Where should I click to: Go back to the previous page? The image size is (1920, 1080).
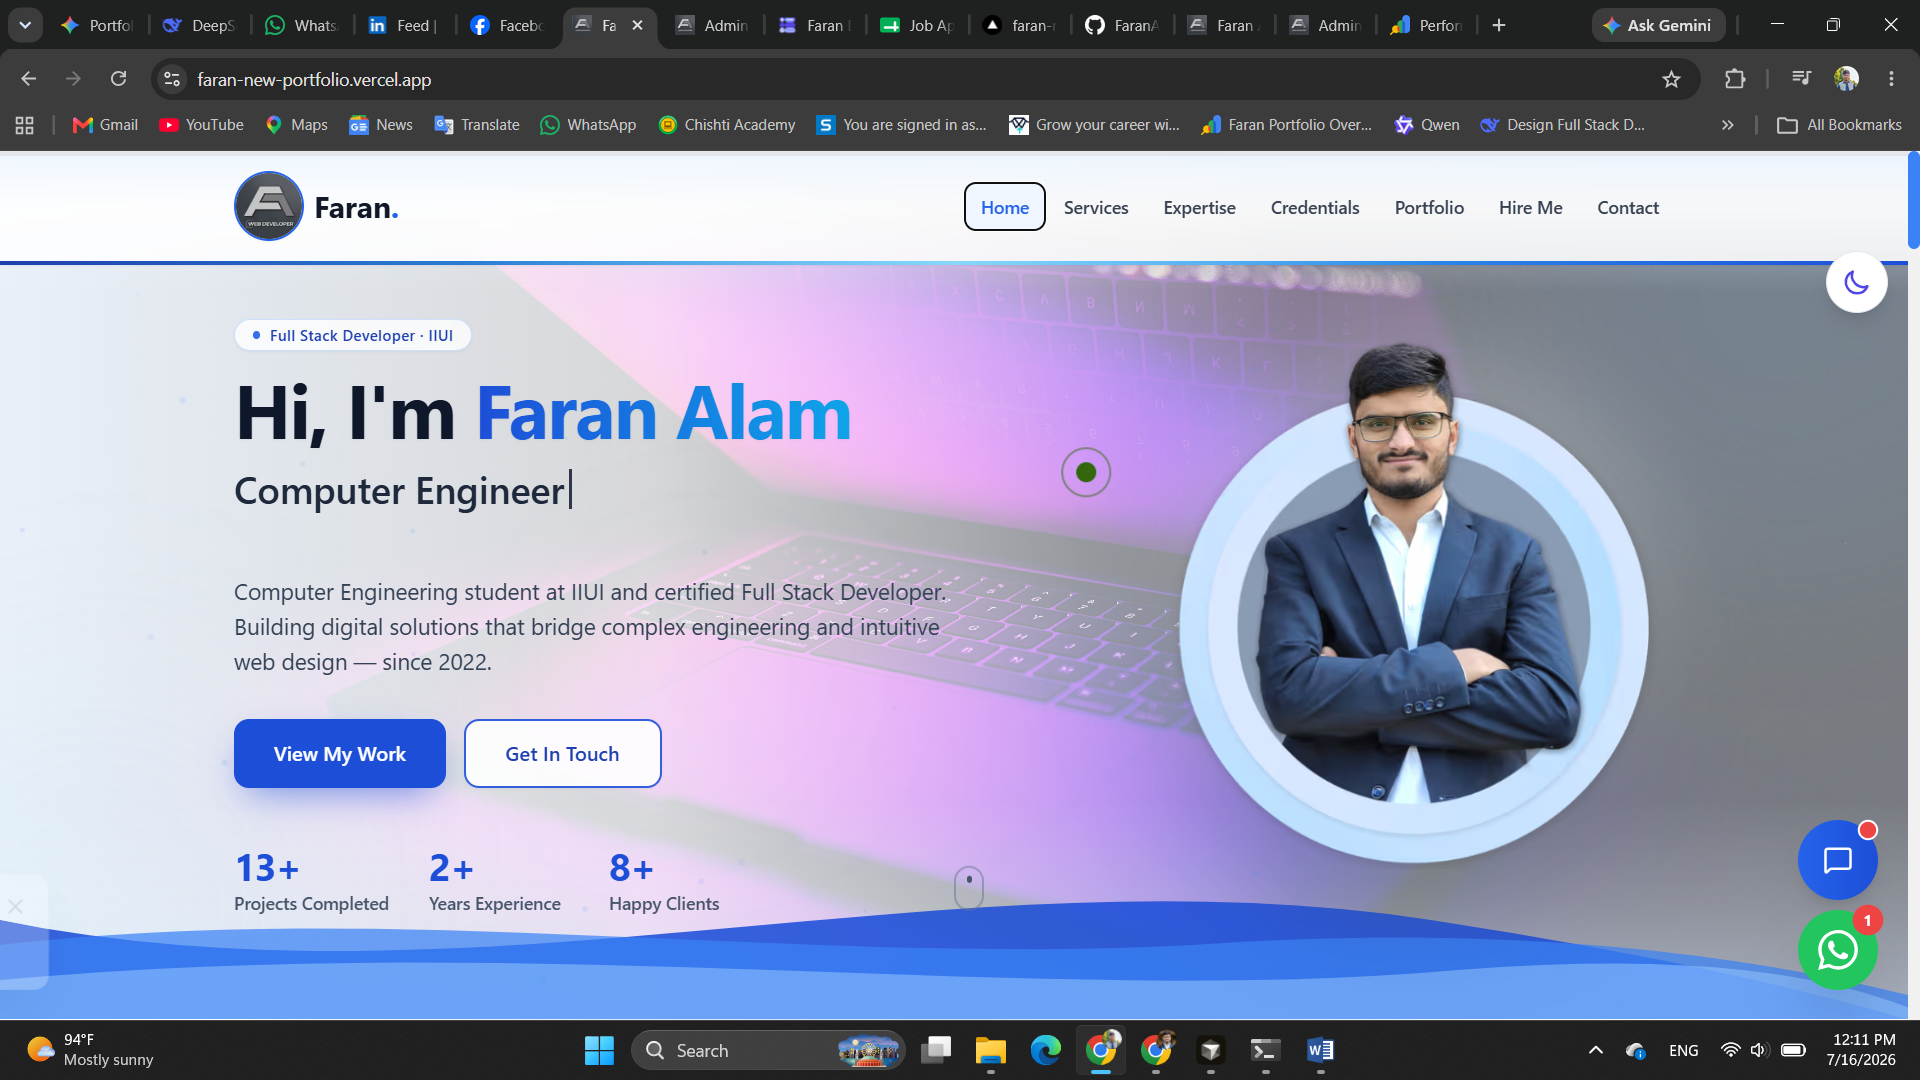click(29, 79)
